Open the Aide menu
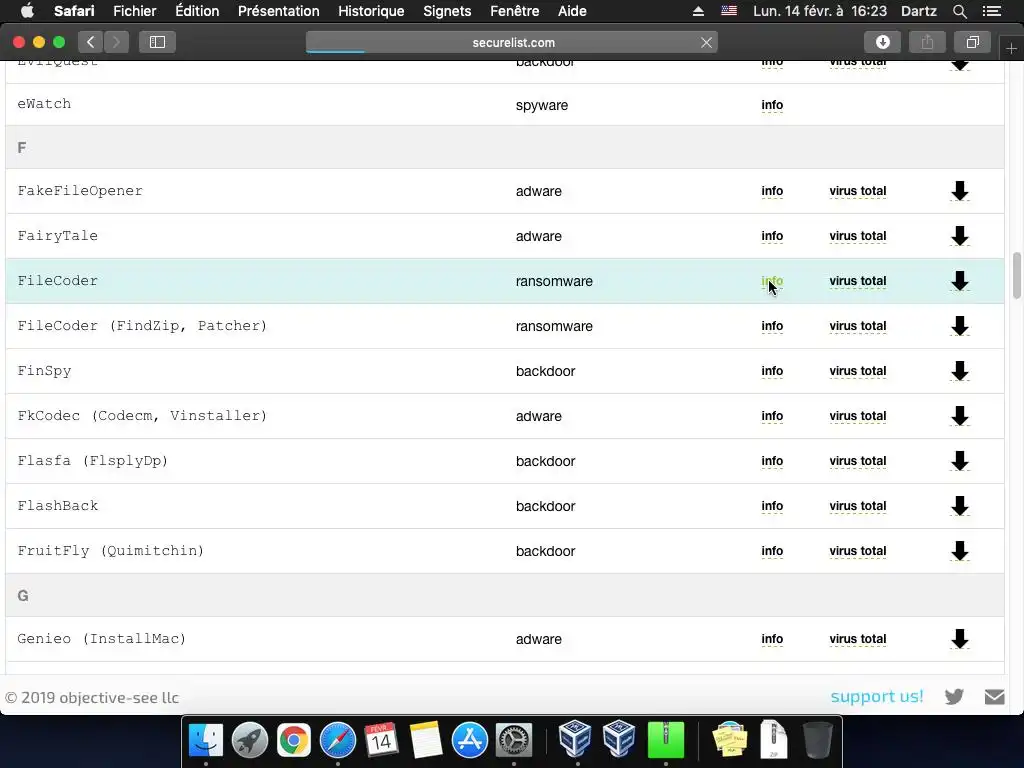The height and width of the screenshot is (768, 1024). [572, 11]
